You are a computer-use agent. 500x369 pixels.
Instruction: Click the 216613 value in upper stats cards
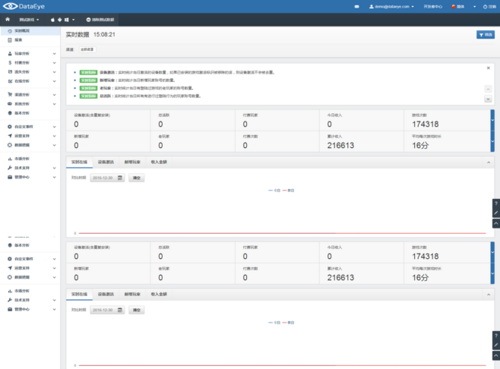pos(341,145)
